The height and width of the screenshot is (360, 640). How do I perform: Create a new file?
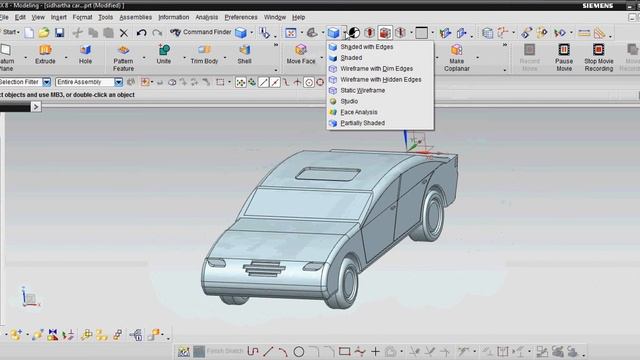[29, 33]
